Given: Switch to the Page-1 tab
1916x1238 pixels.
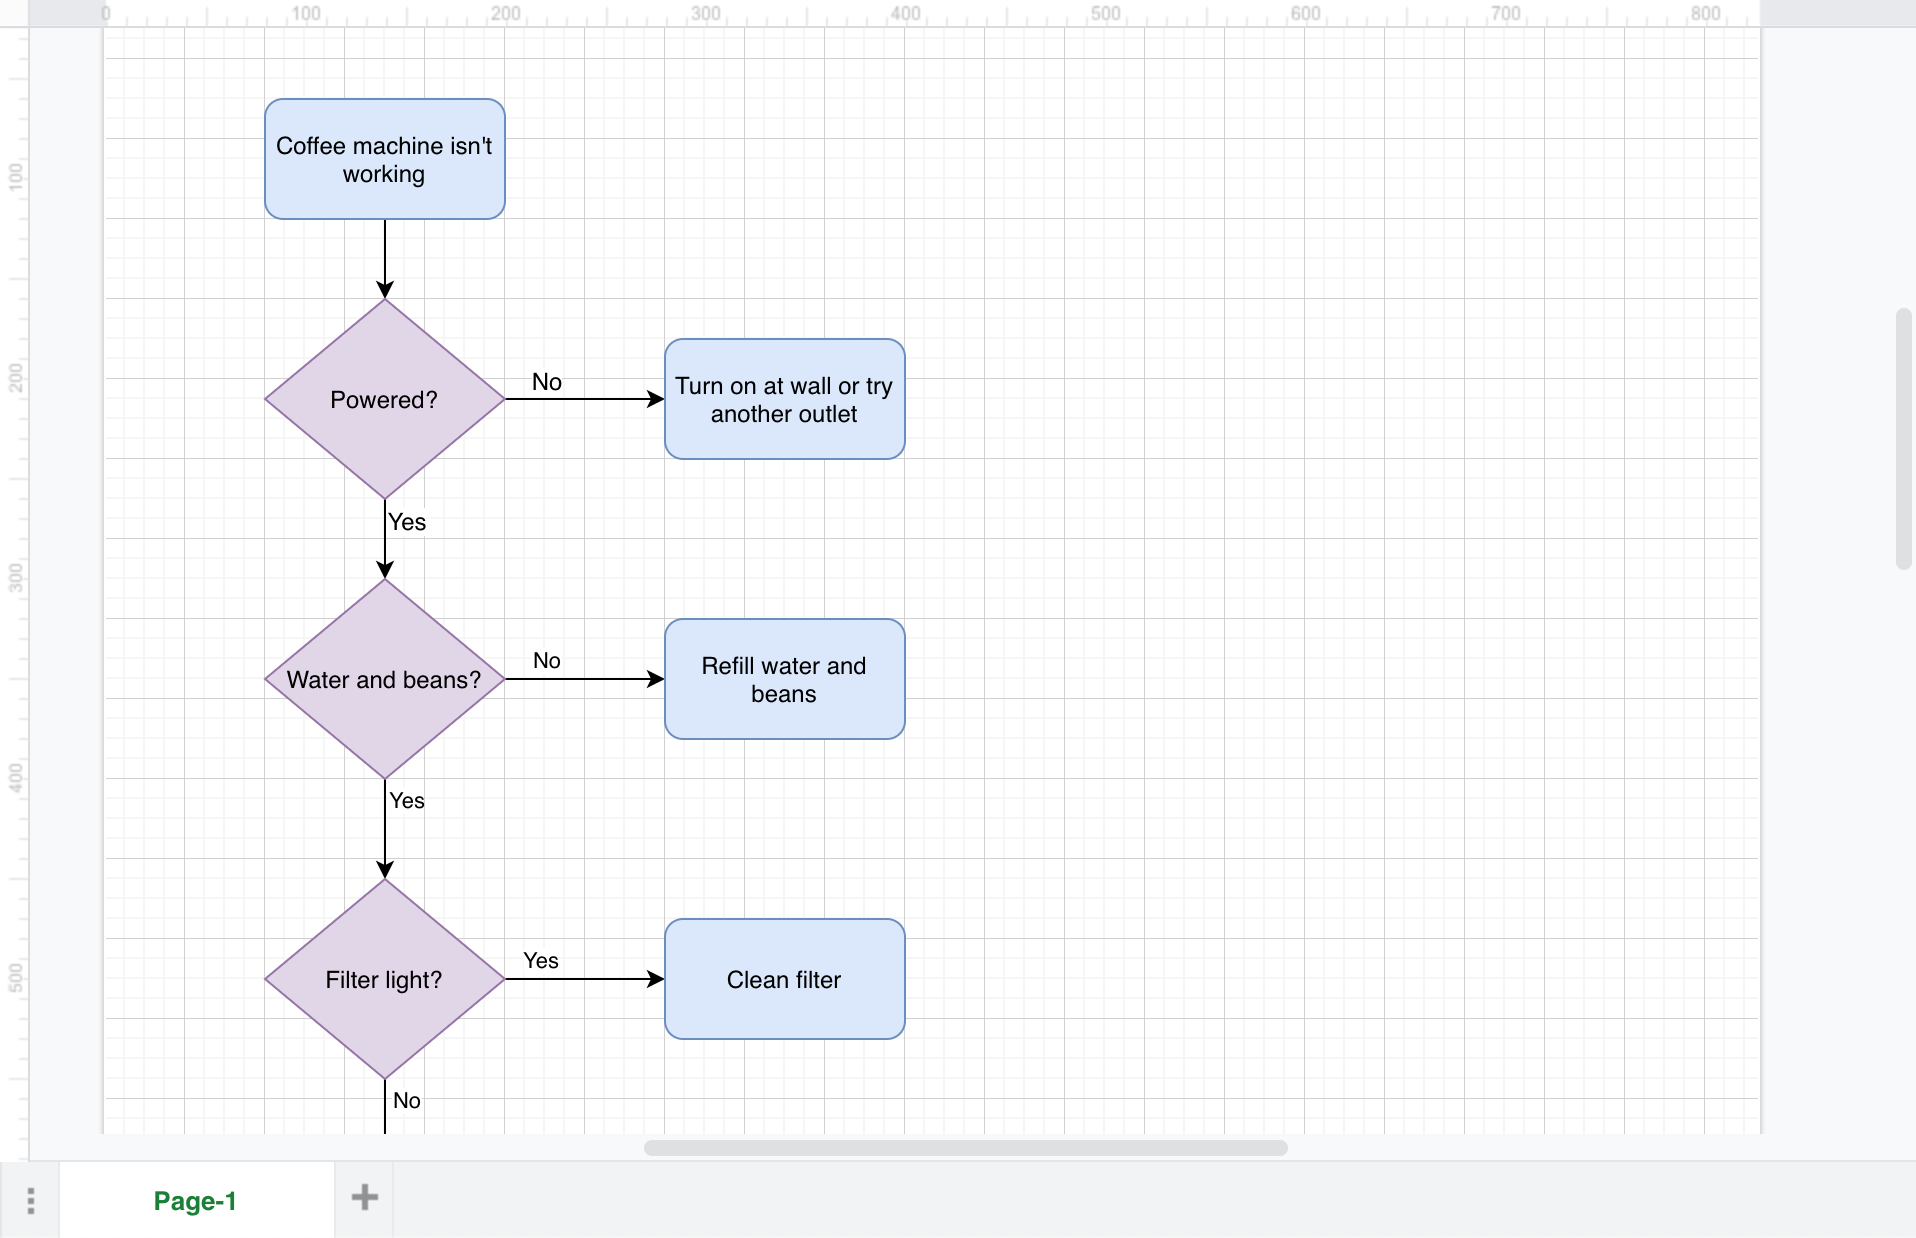Looking at the screenshot, I should [195, 1201].
